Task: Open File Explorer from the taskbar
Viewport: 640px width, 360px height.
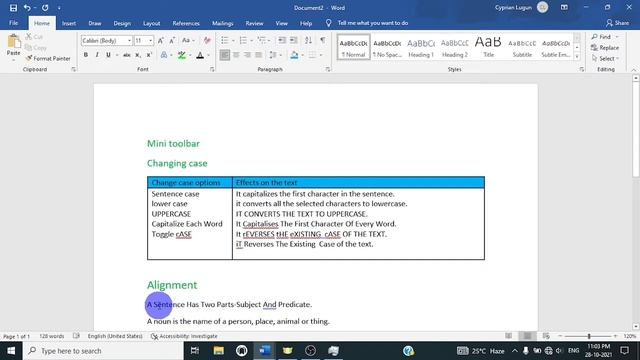Action: tap(218, 351)
